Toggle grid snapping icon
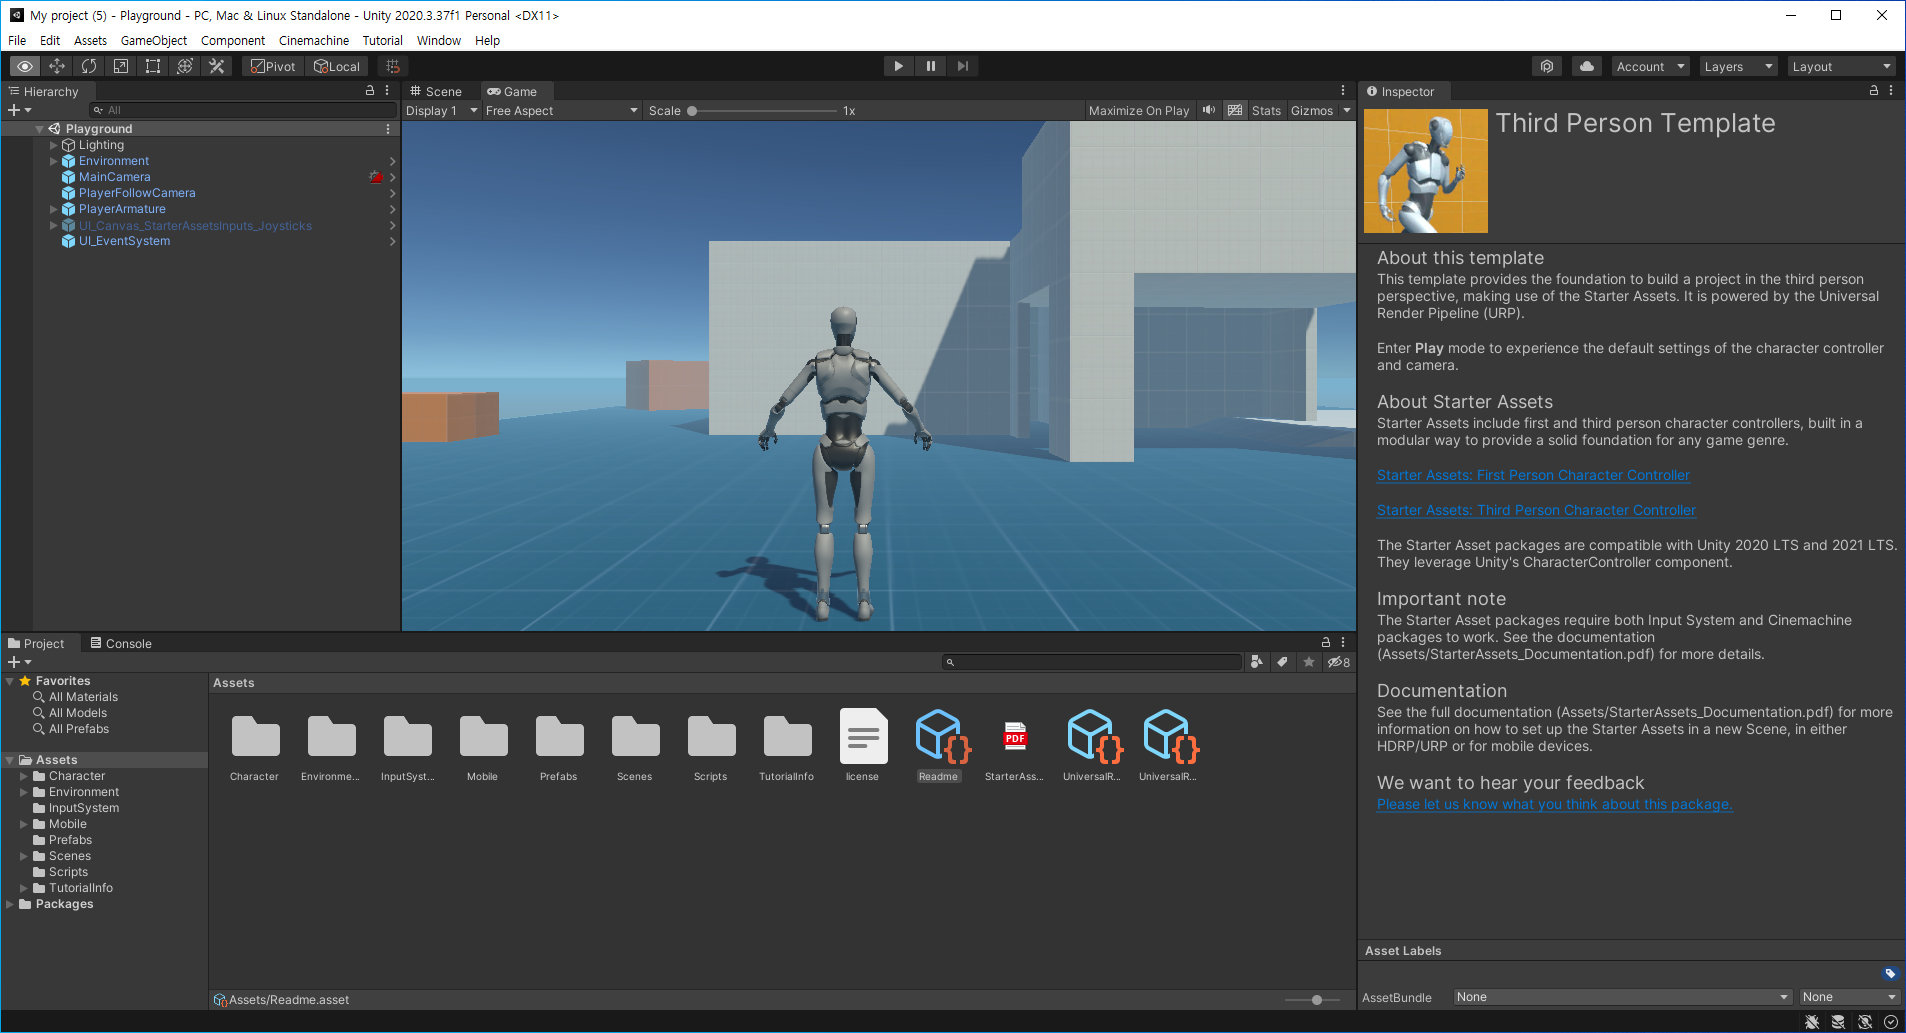Screen dimensions: 1906x1033 [x=393, y=66]
